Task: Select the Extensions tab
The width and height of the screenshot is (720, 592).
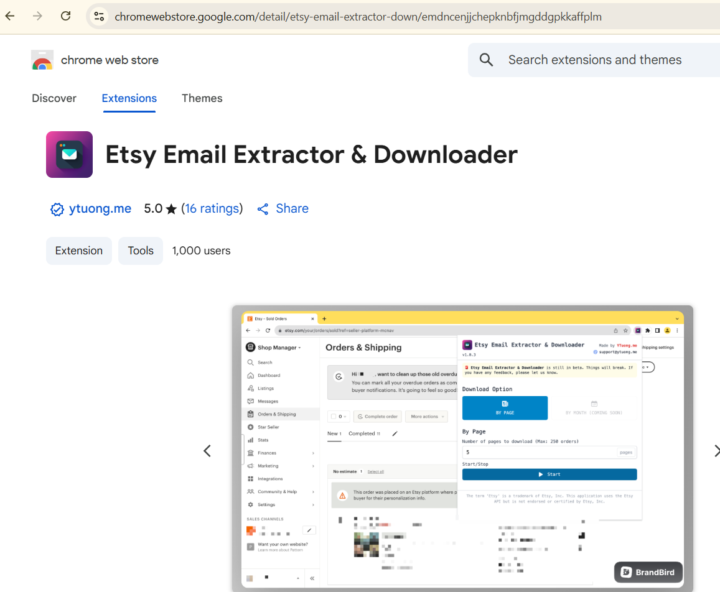Action: pyautogui.click(x=129, y=98)
